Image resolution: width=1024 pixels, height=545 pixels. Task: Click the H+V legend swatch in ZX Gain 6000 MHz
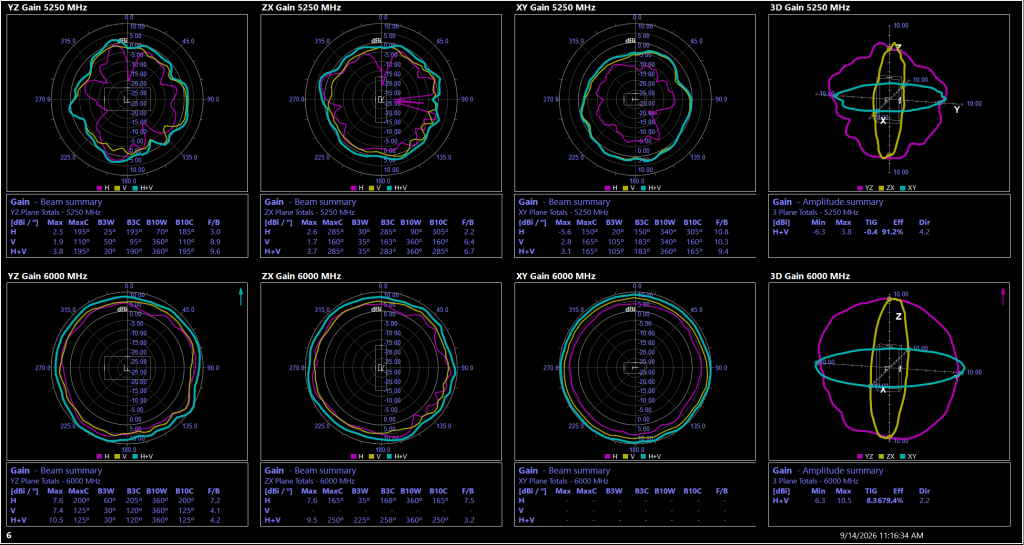click(390, 456)
